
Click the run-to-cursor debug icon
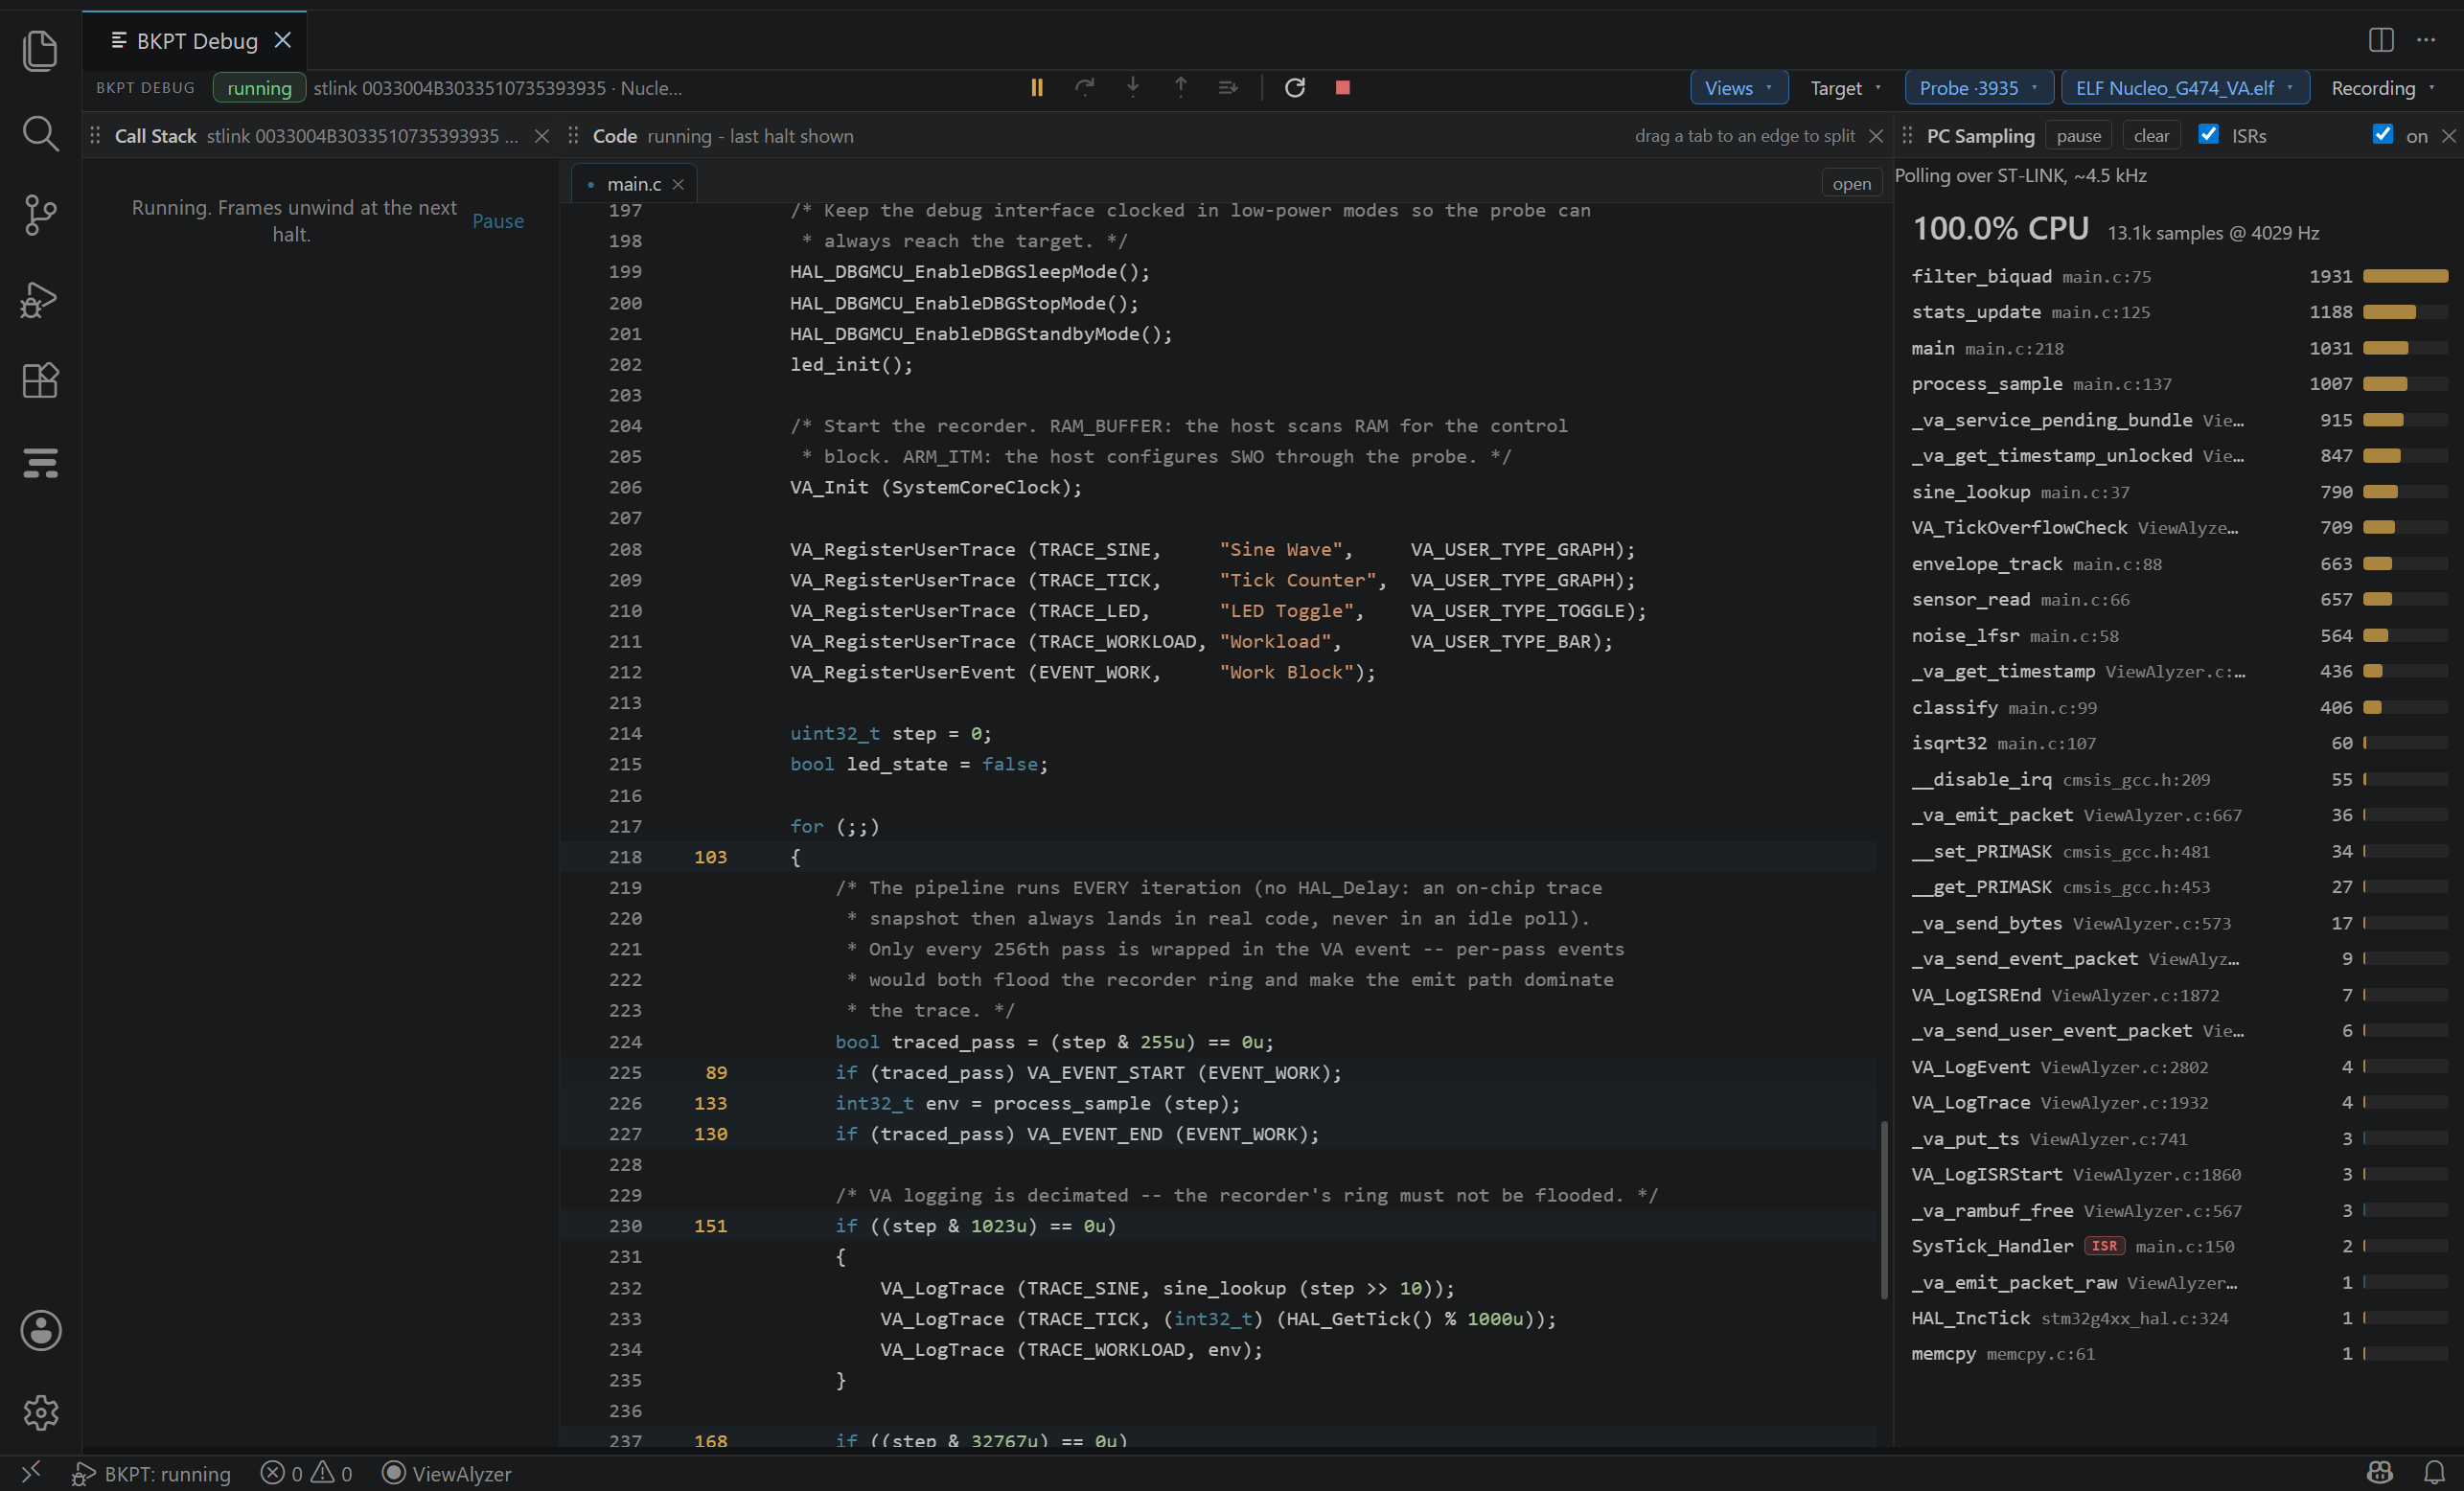pos(1229,88)
